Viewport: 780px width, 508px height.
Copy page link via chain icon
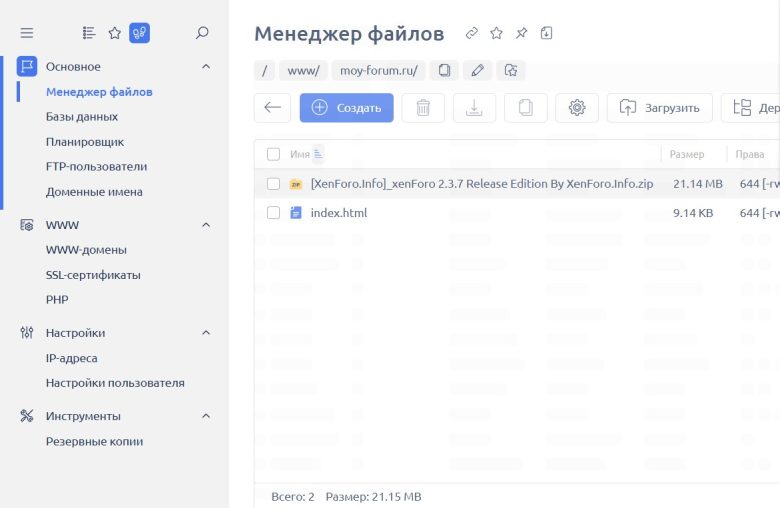click(x=472, y=33)
